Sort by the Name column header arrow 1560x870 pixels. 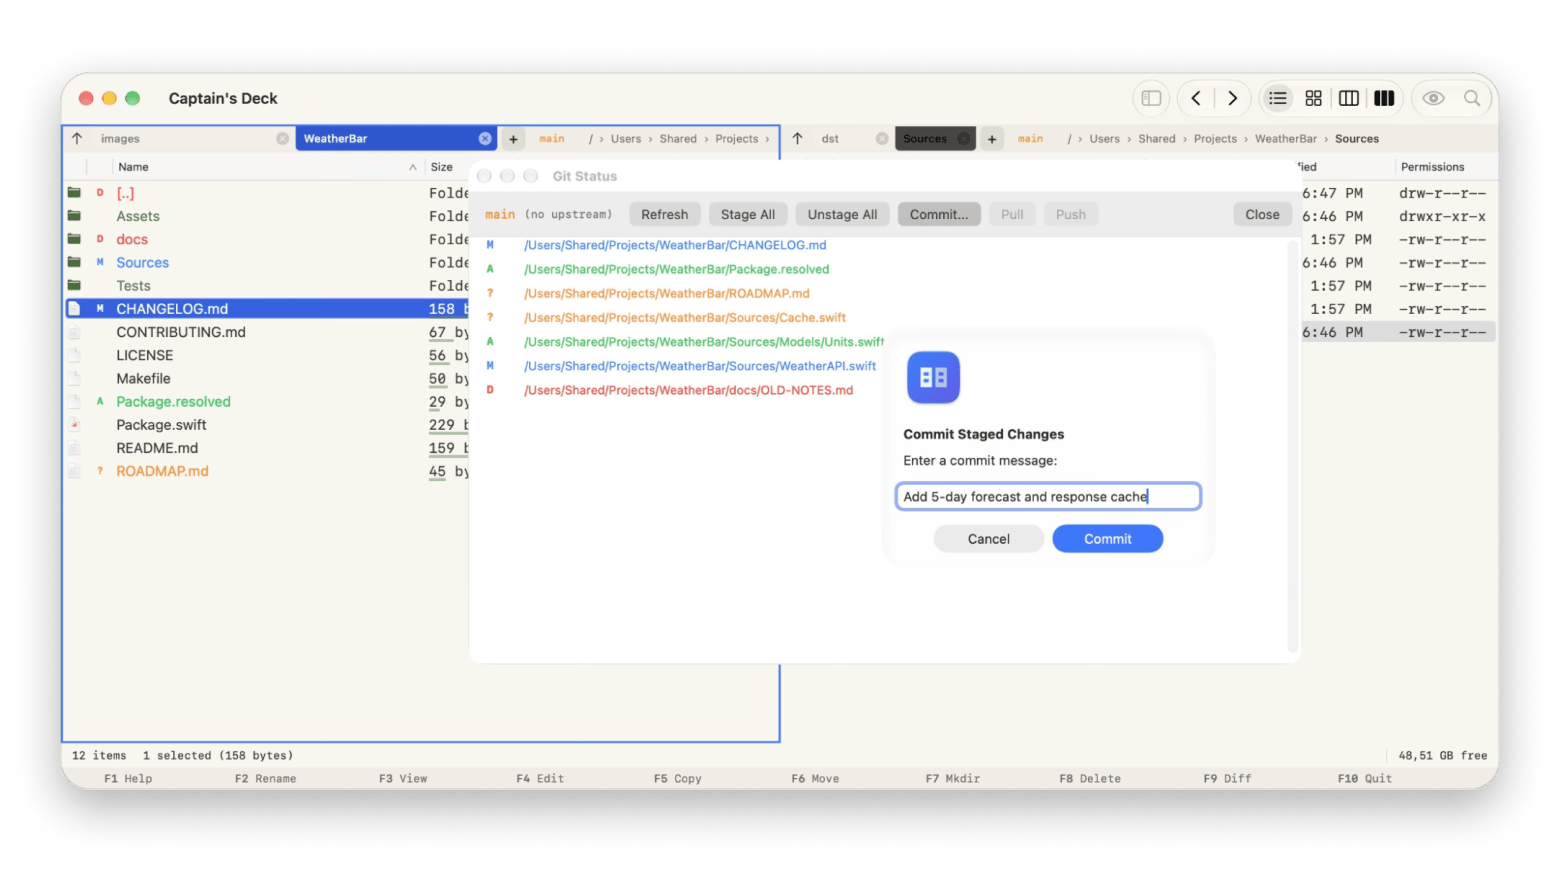coord(413,167)
